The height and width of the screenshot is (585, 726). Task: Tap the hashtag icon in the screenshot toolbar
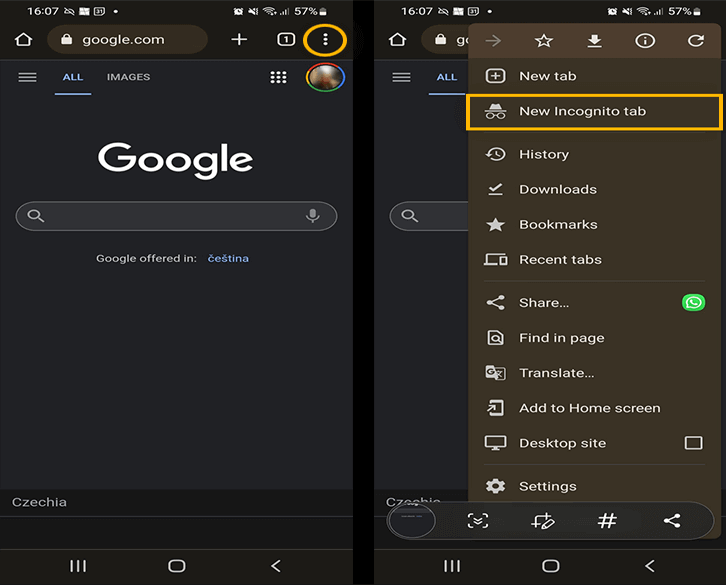607,521
